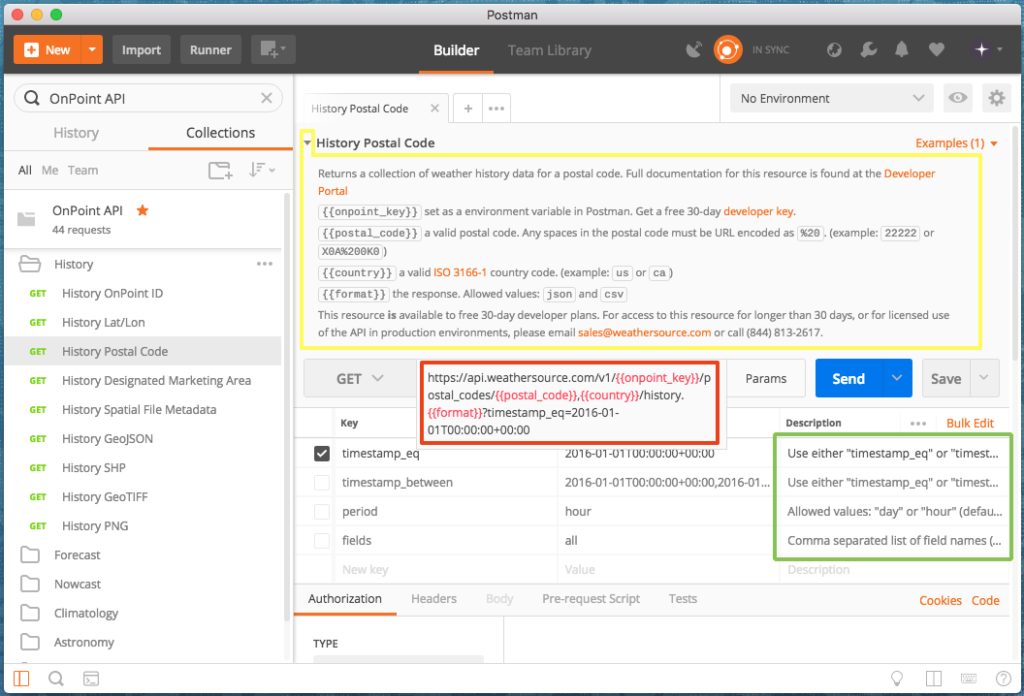Click the environment quick look eye icon
1024x696 pixels.
[x=958, y=98]
